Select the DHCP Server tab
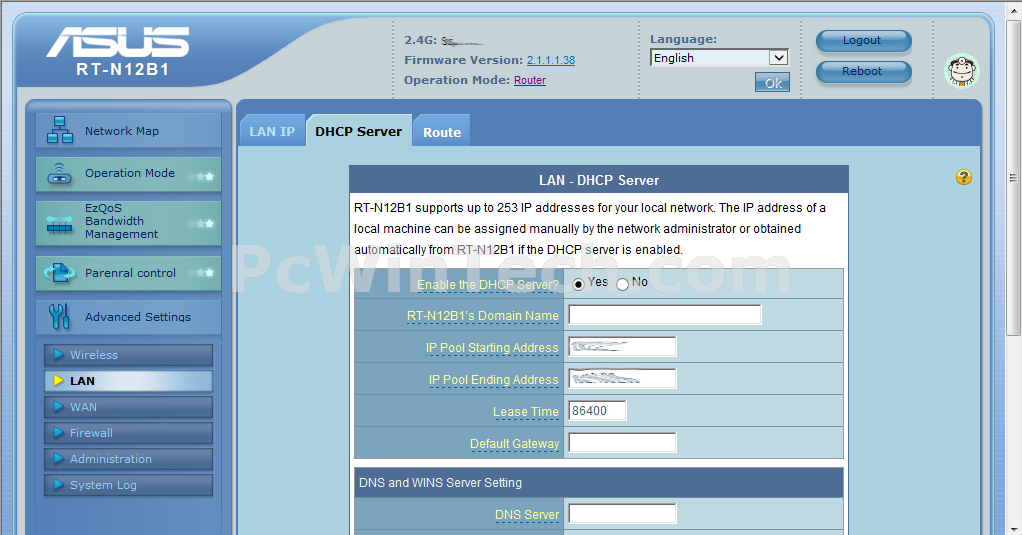 [x=358, y=132]
